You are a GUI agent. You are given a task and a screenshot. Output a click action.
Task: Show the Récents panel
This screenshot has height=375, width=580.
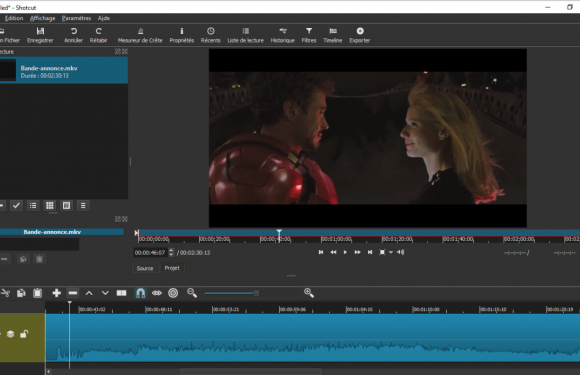click(210, 36)
